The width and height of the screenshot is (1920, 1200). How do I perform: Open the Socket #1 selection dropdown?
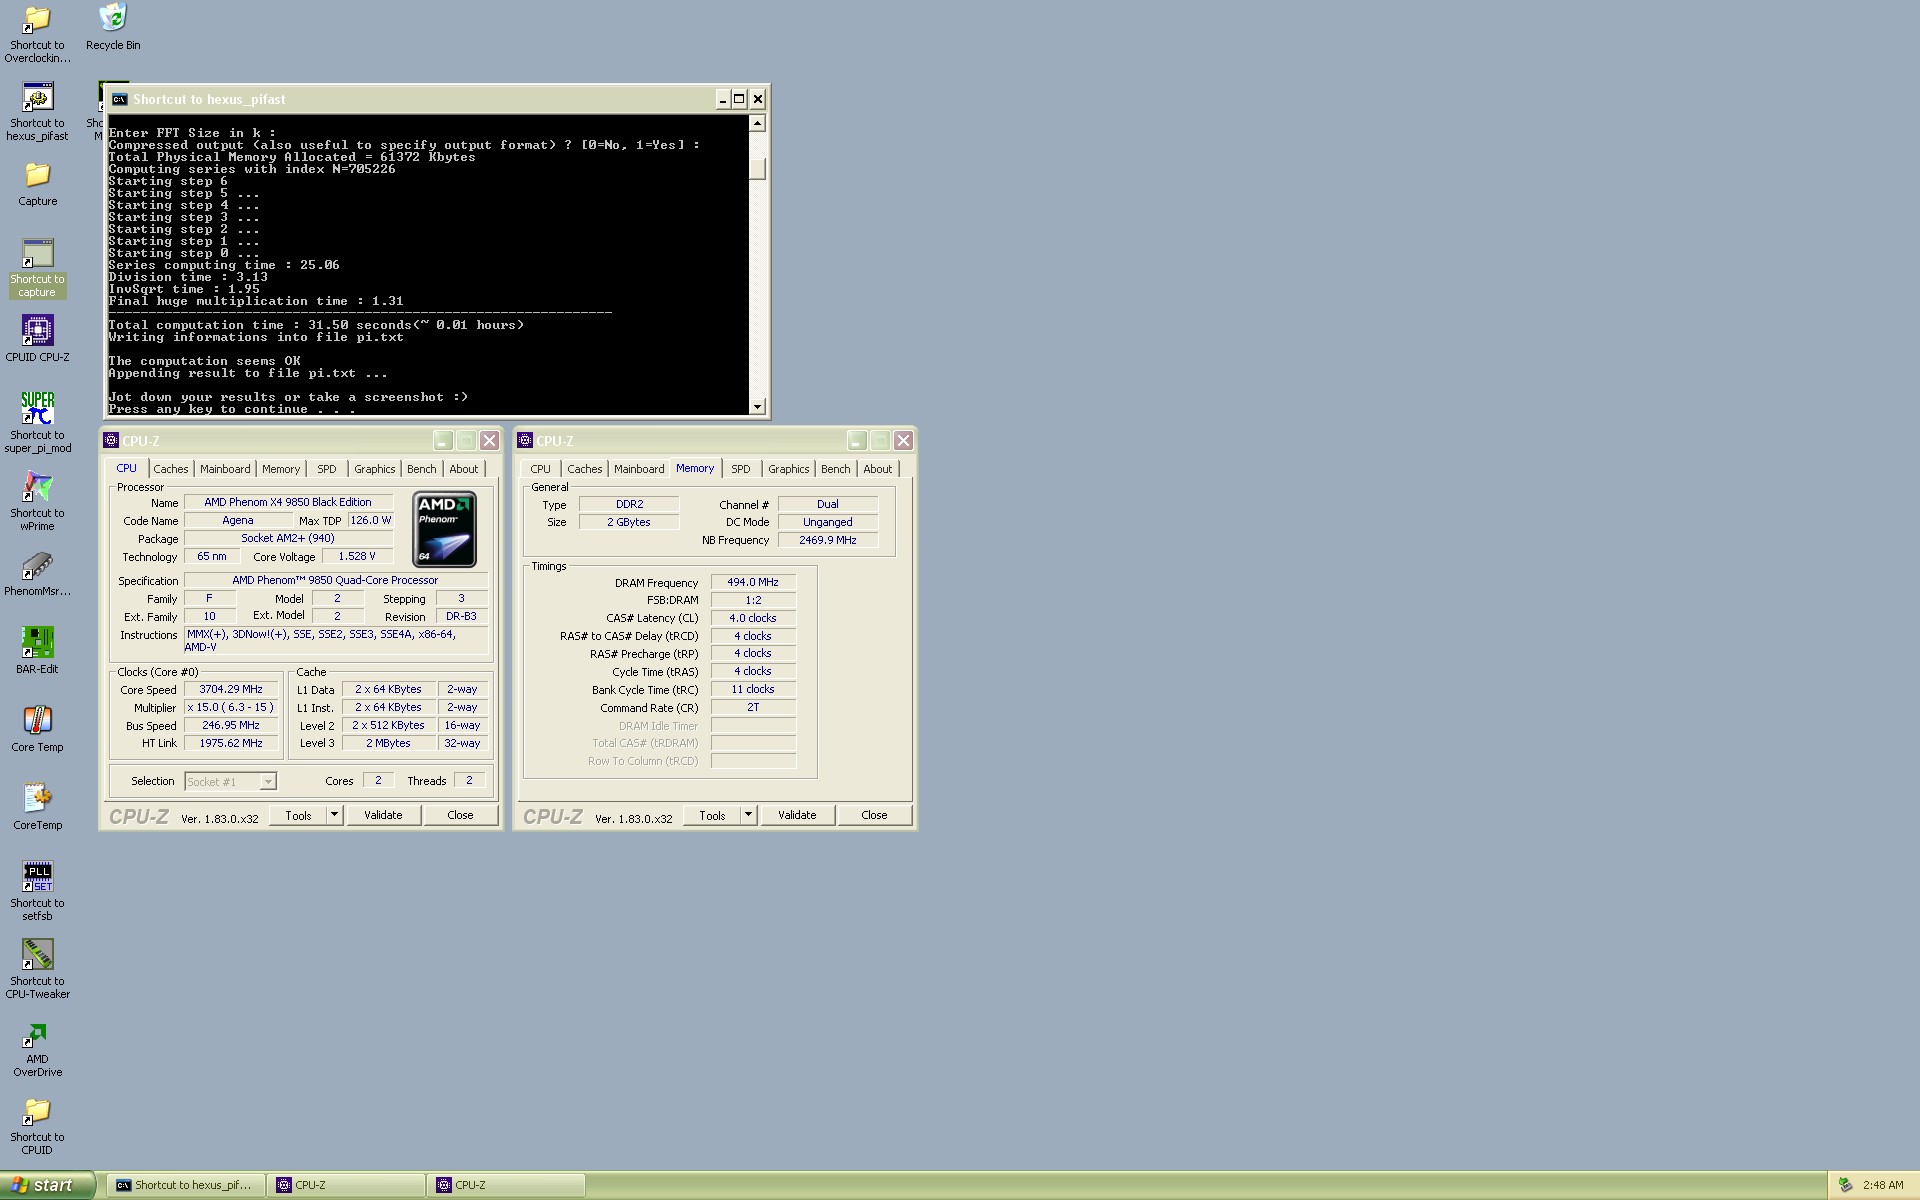(230, 781)
